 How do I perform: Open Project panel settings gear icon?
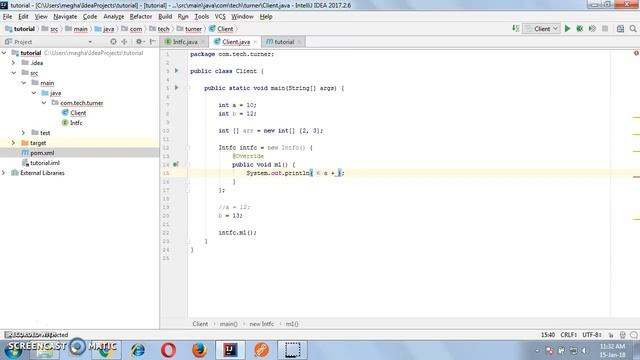coord(139,42)
